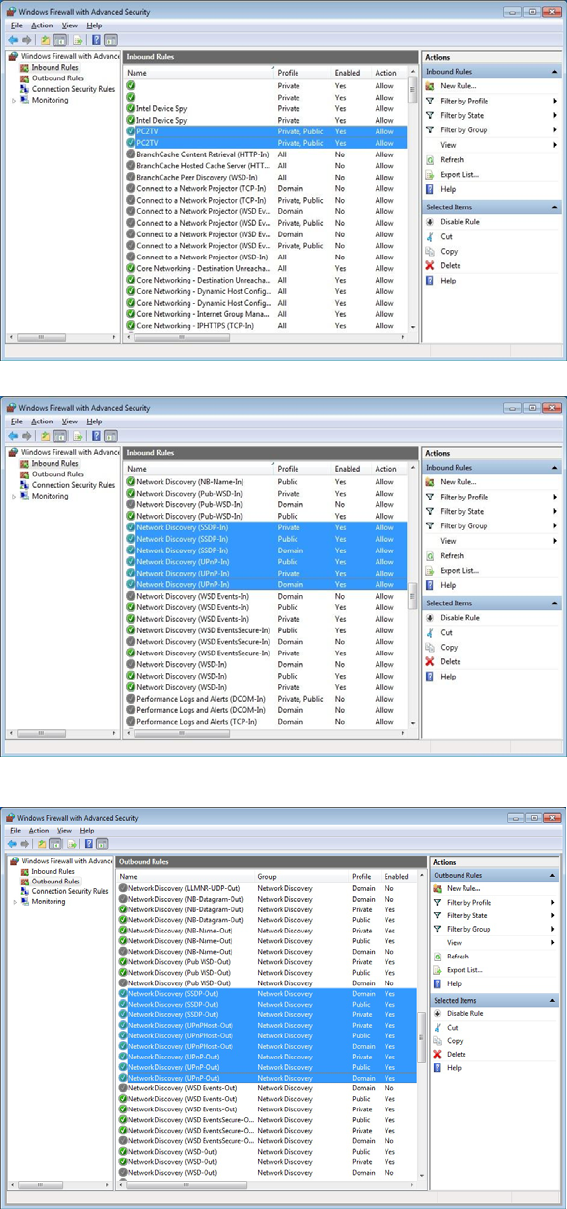Open File menu in bottom window
The width and height of the screenshot is (567, 1209).
coord(15,830)
